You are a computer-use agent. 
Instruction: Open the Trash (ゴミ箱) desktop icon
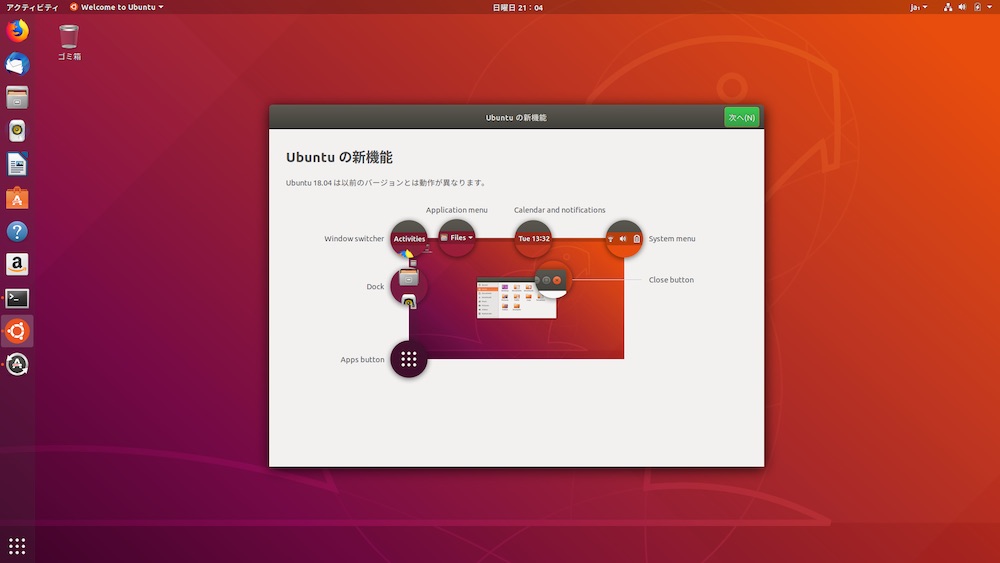[x=69, y=43]
